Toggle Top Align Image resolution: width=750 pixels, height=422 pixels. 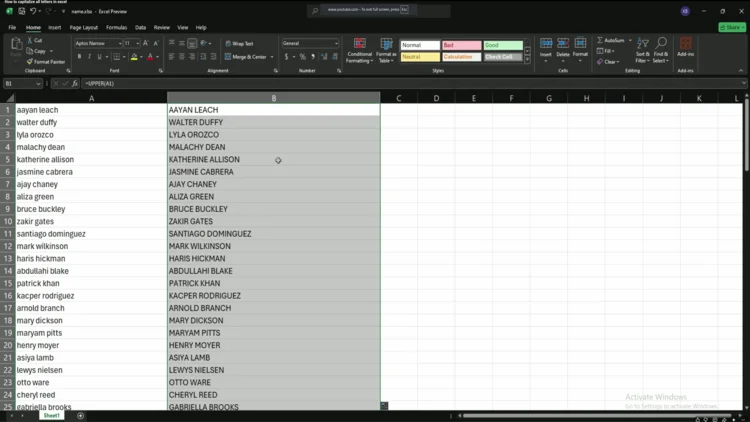(172, 43)
